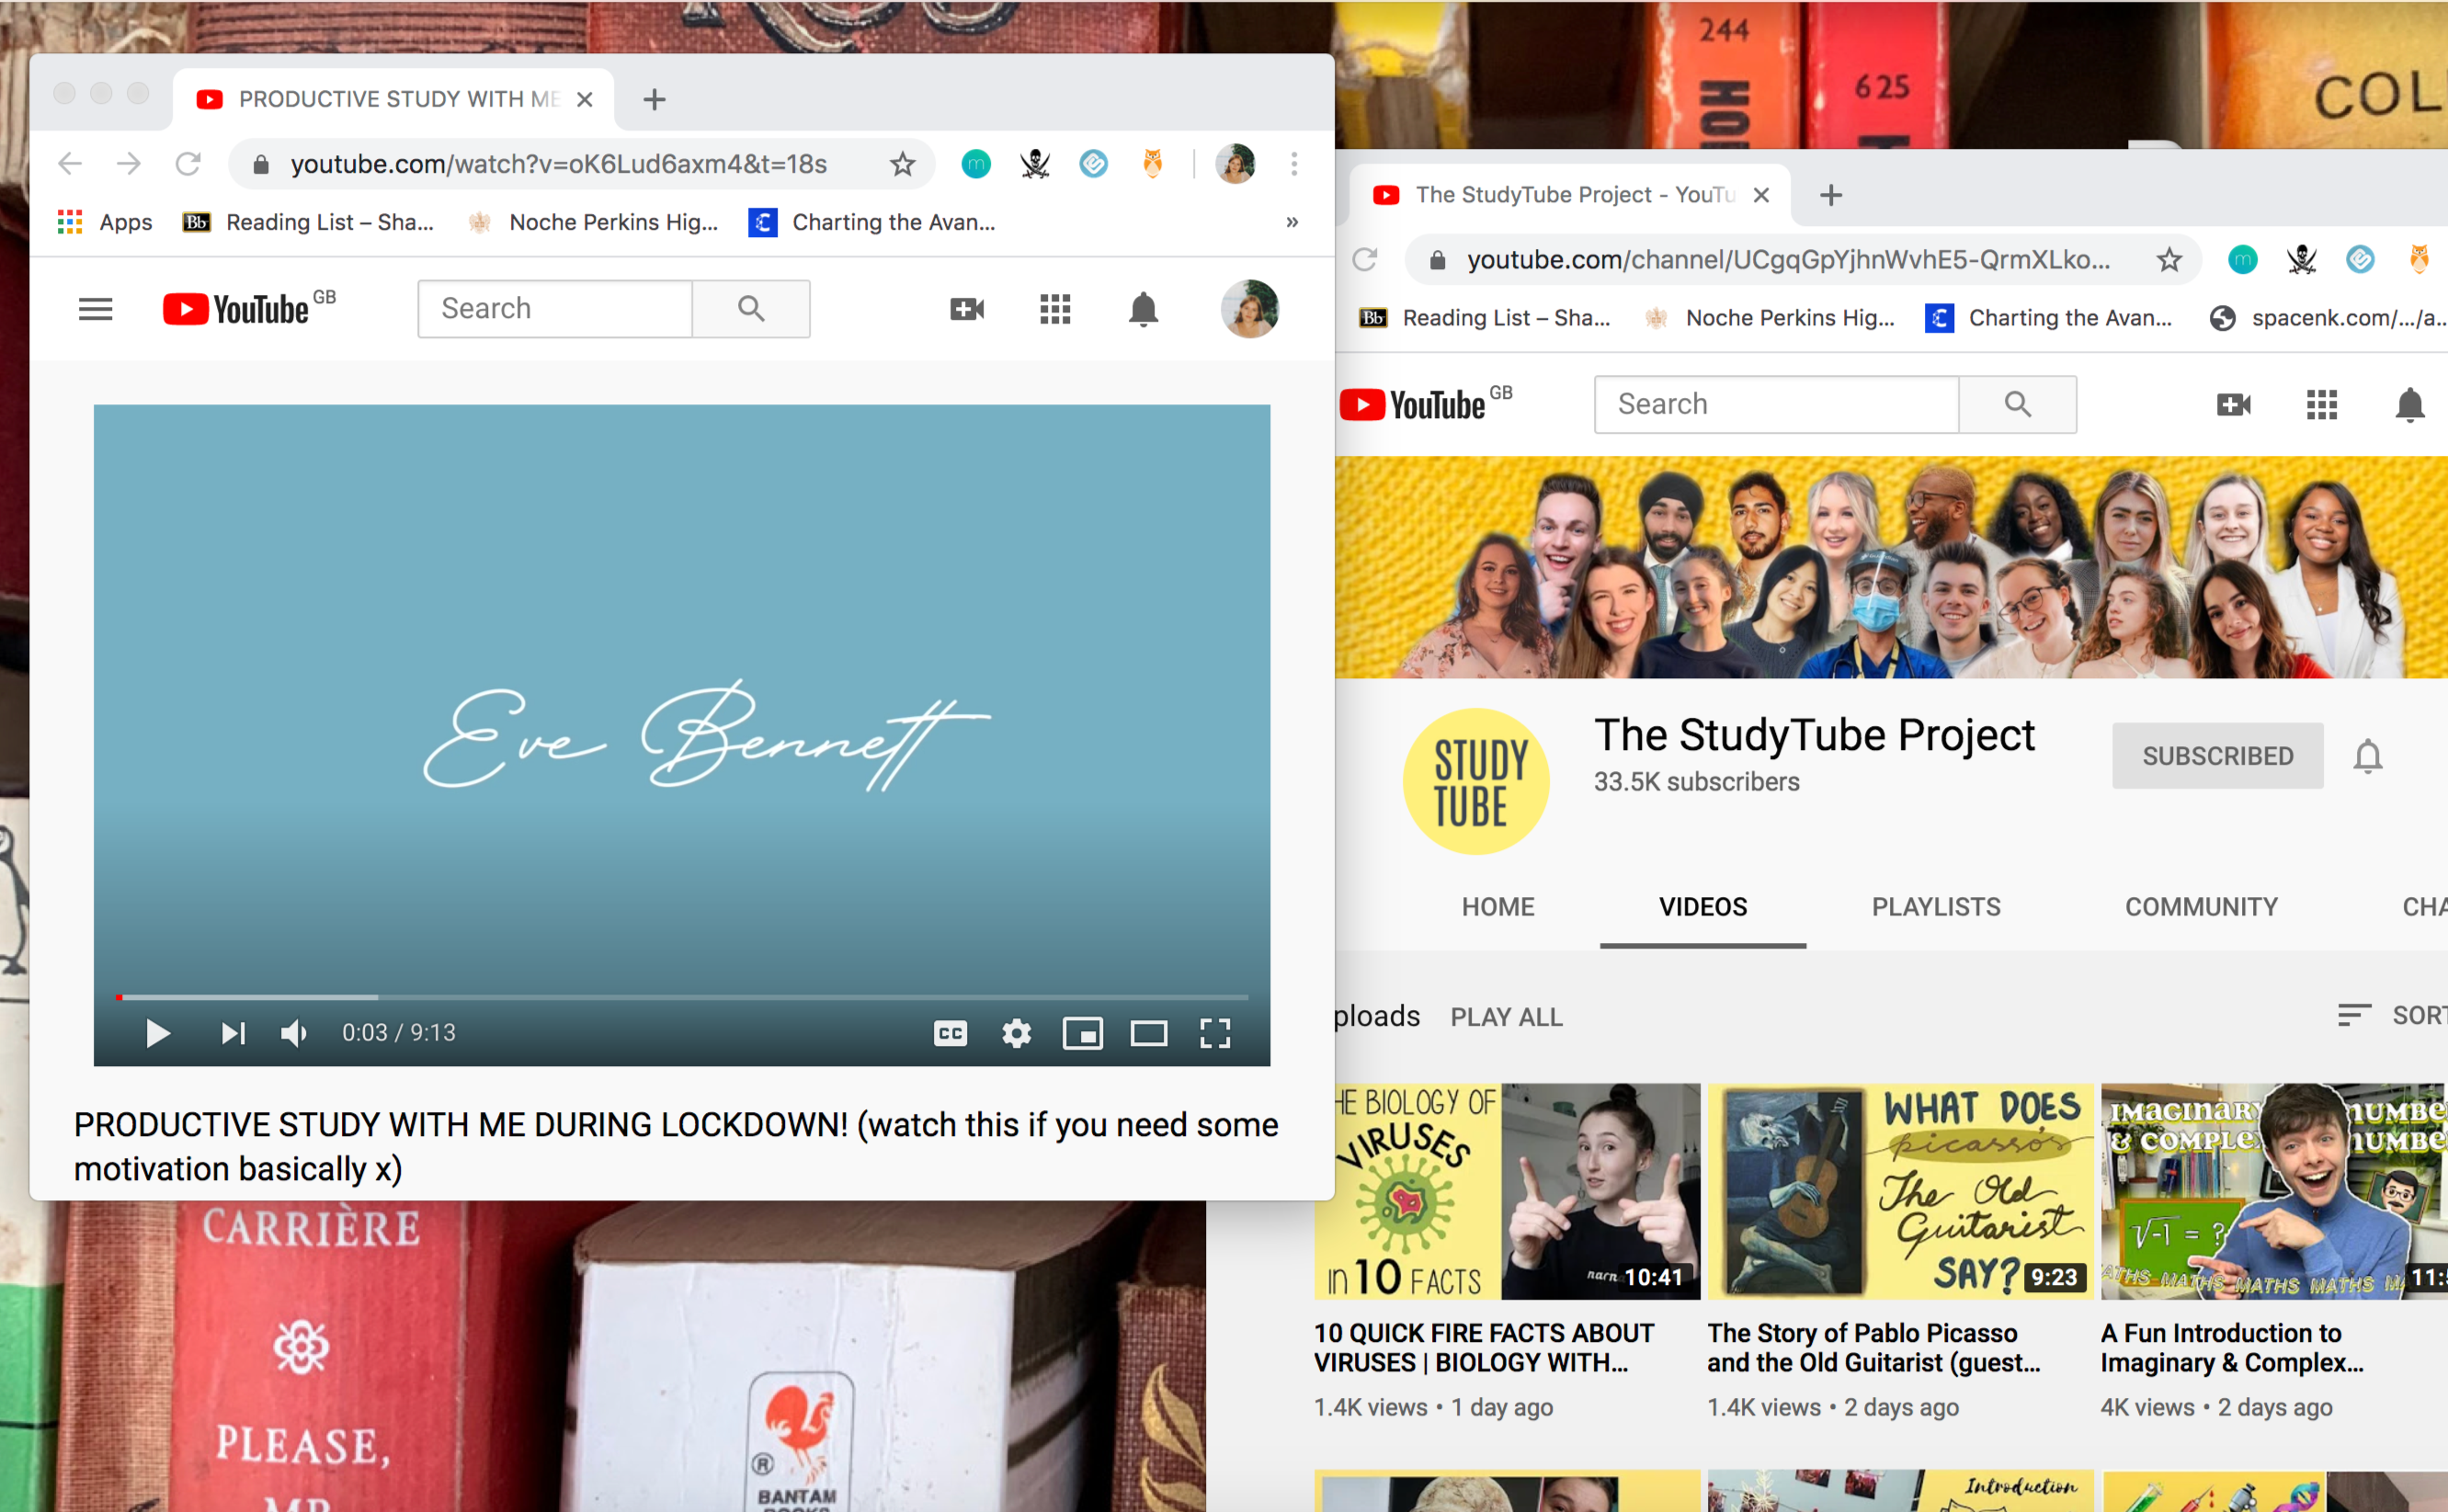The width and height of the screenshot is (2448, 1512).
Task: Bookmark the StudyTube channel page with star
Action: pos(2169,260)
